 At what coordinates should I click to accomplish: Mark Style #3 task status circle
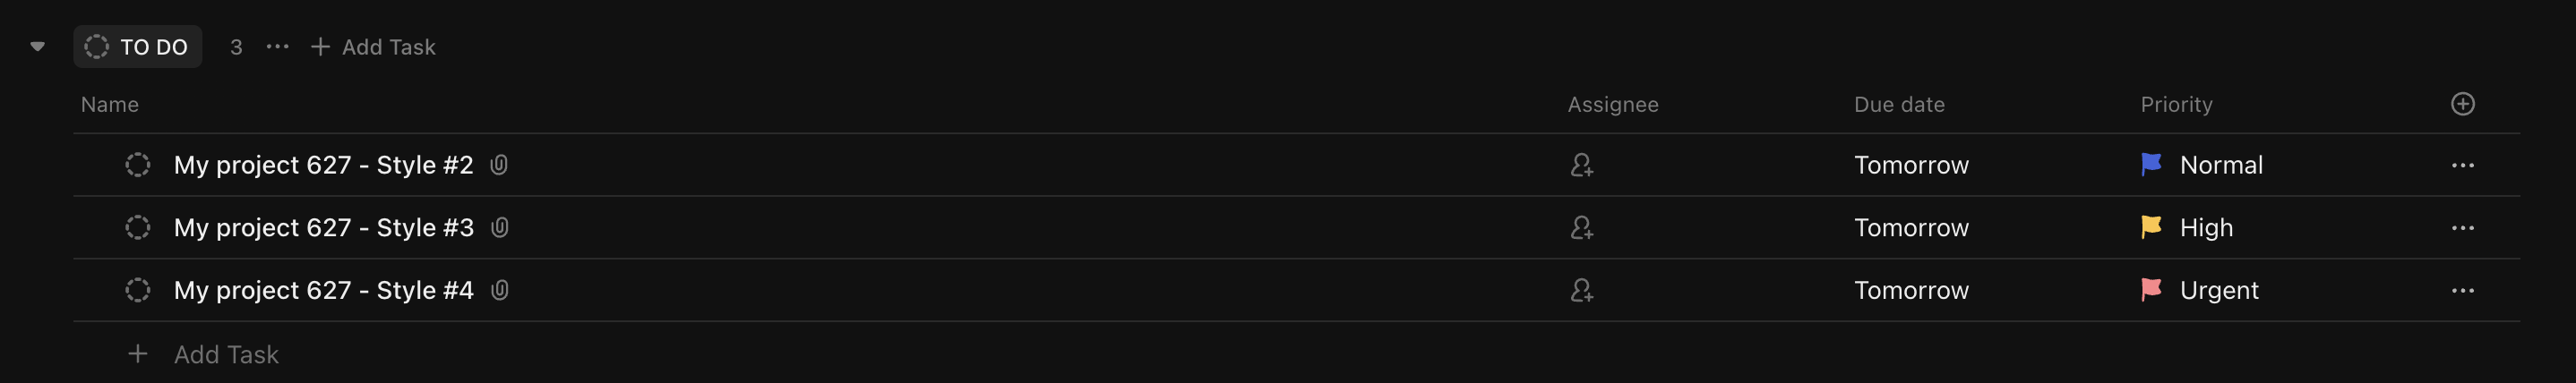[x=138, y=228]
